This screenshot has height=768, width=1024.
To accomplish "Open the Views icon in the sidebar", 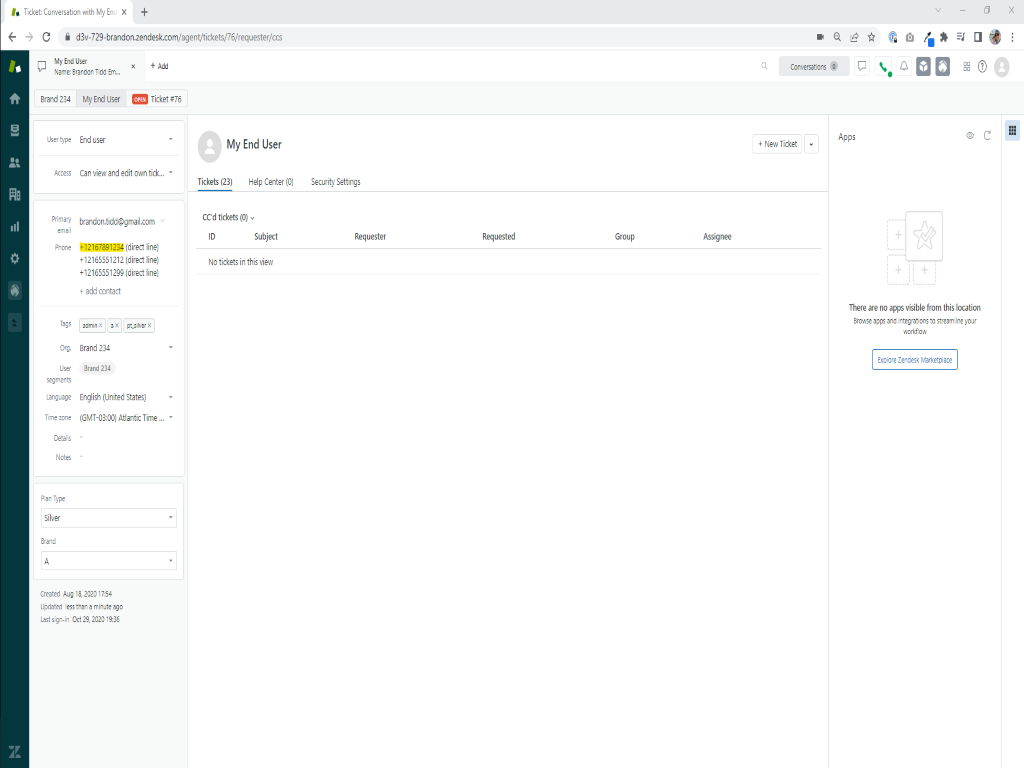I will coord(14,131).
